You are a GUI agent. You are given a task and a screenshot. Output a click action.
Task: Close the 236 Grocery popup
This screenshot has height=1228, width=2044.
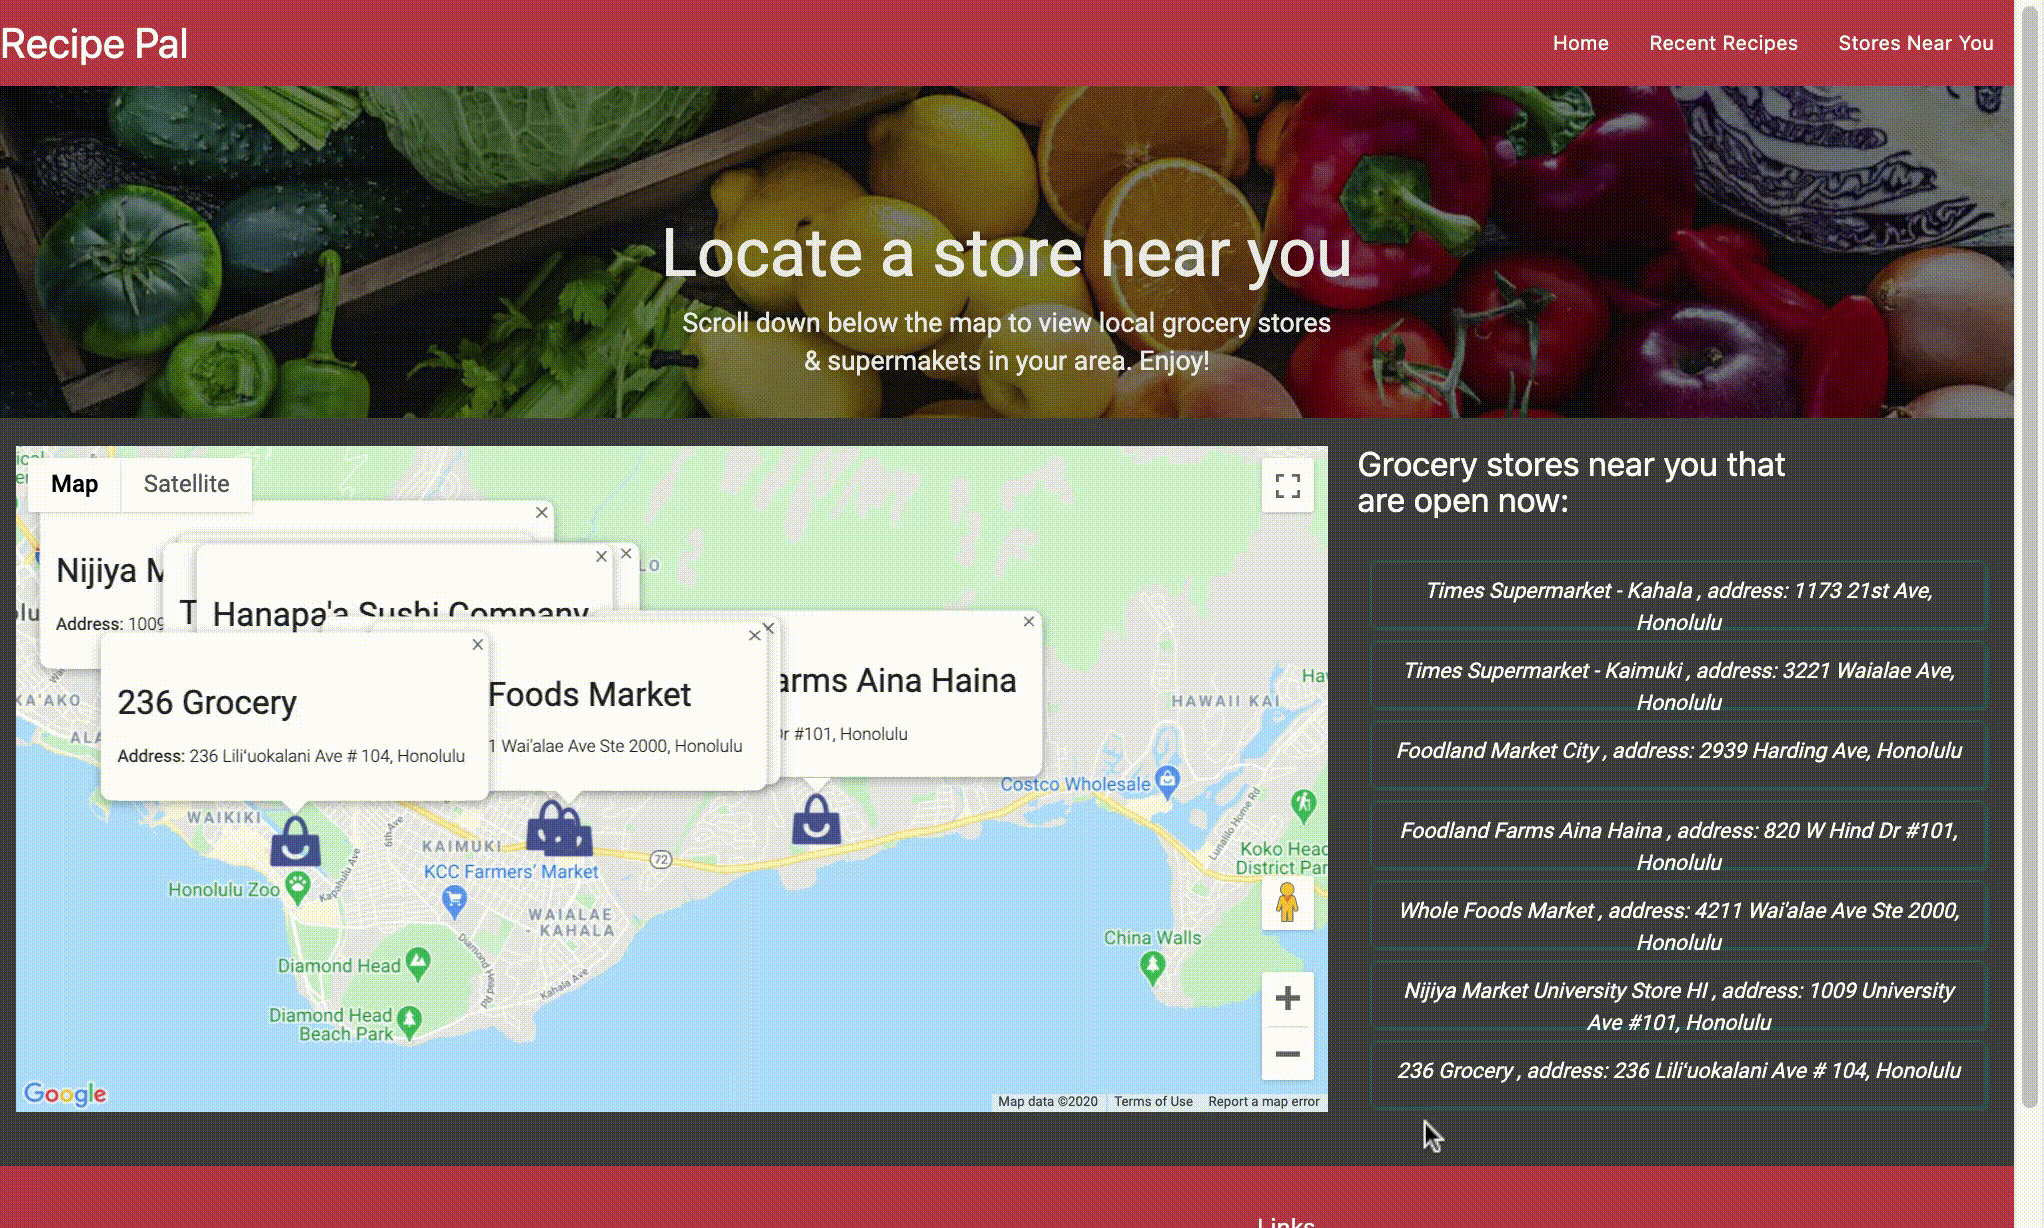(476, 644)
